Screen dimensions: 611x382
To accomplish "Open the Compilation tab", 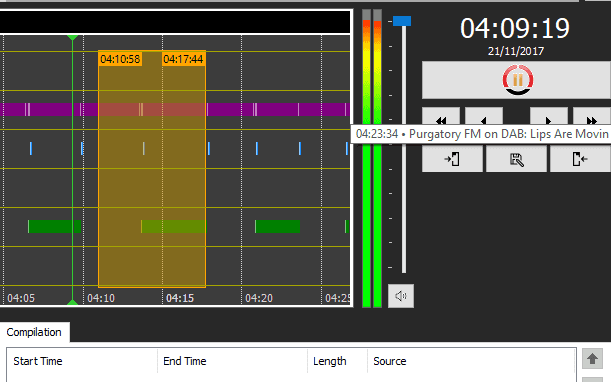I will [34, 332].
